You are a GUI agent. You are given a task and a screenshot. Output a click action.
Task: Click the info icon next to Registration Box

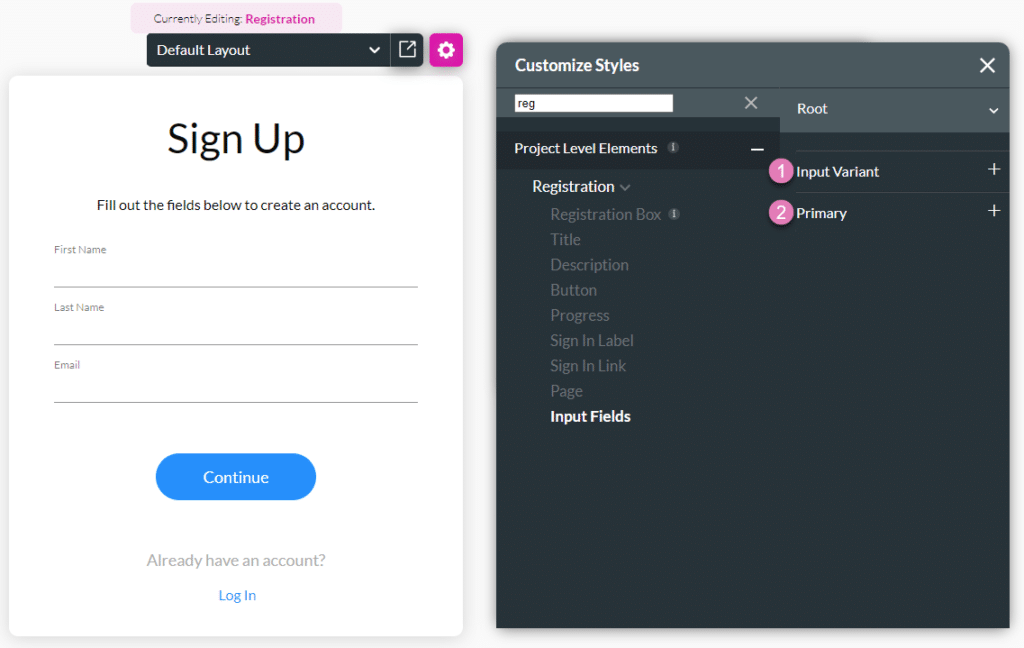(x=675, y=214)
